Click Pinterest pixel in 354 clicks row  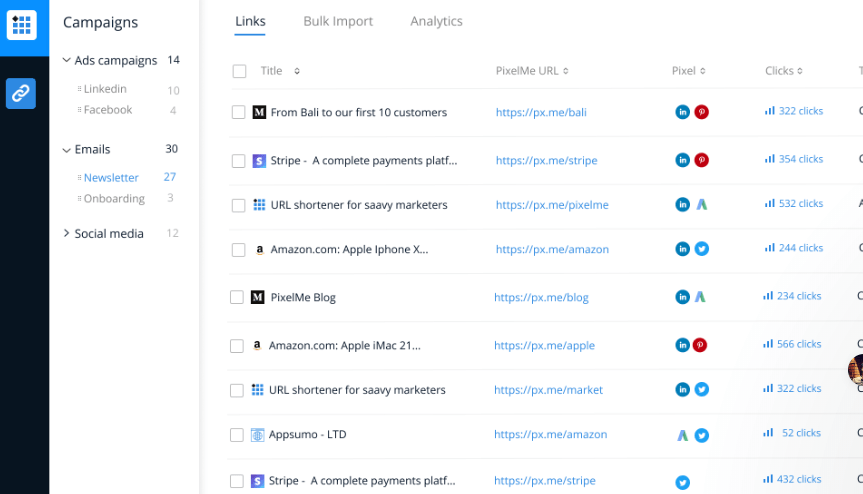pos(701,160)
